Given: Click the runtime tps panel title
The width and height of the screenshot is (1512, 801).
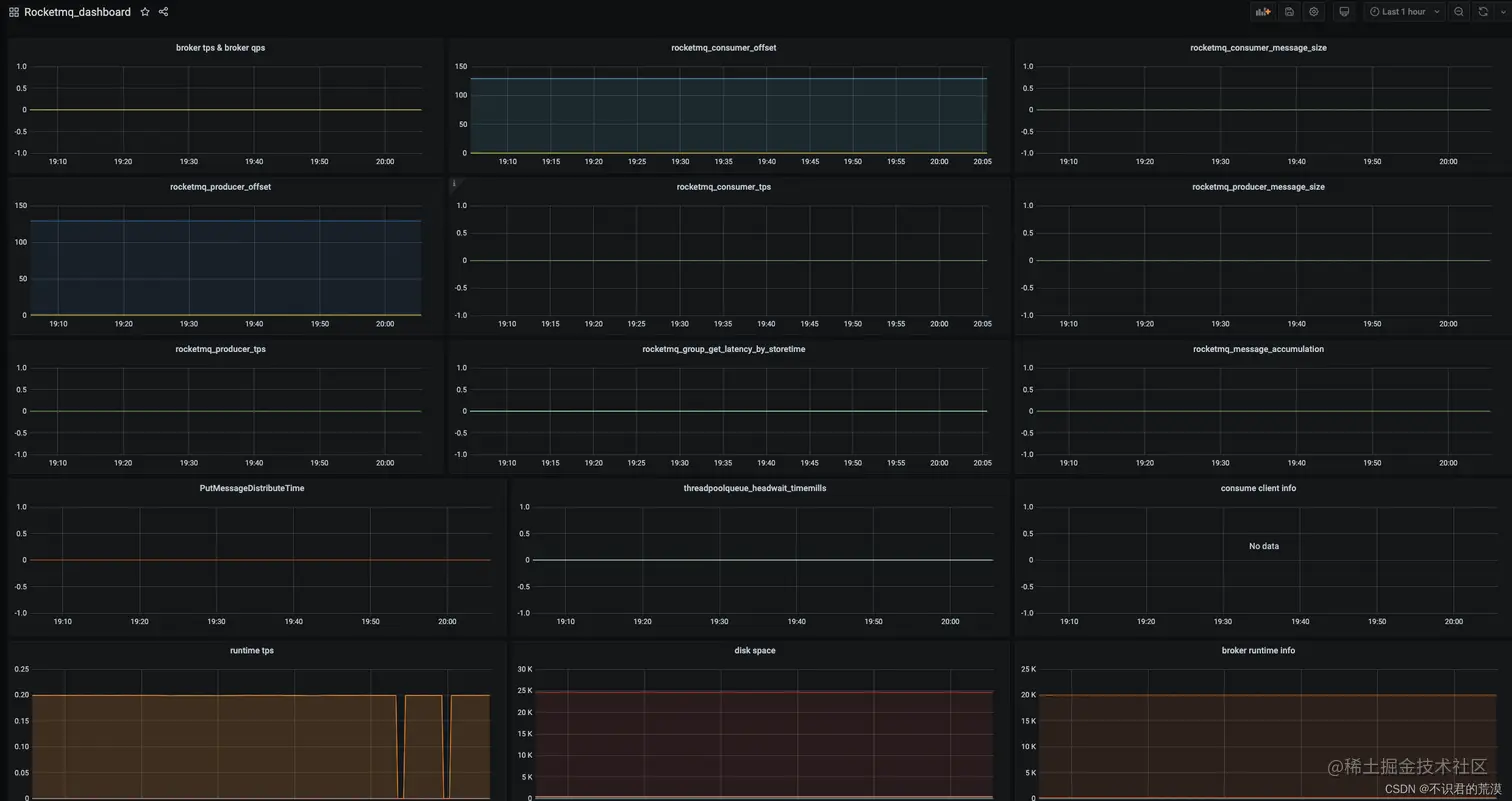Looking at the screenshot, I should pos(252,650).
